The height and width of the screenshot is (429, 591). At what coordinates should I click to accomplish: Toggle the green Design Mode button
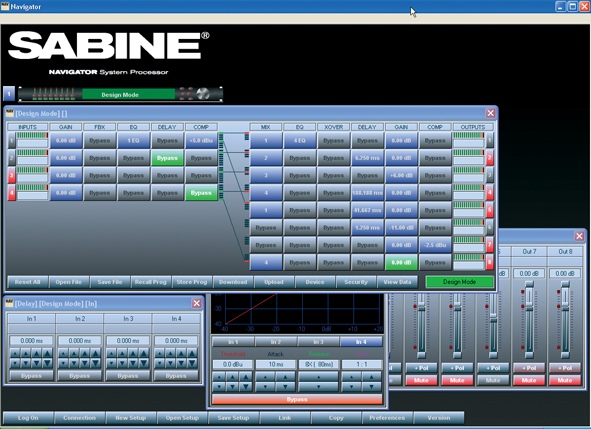(459, 282)
